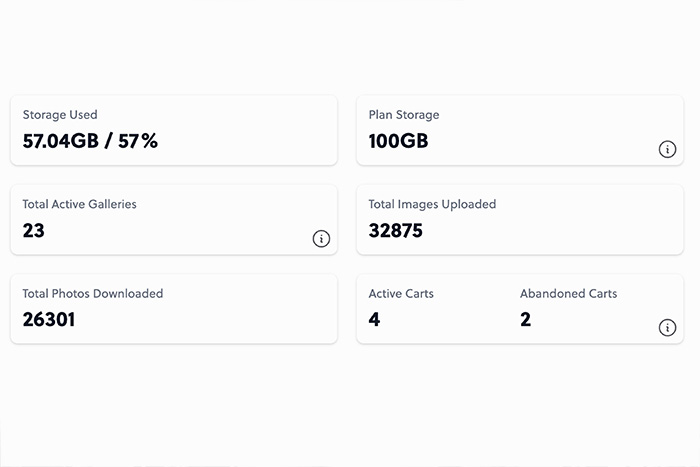The width and height of the screenshot is (700, 467).
Task: Click the Total Photos Downloaded label
Action: [x=93, y=294]
